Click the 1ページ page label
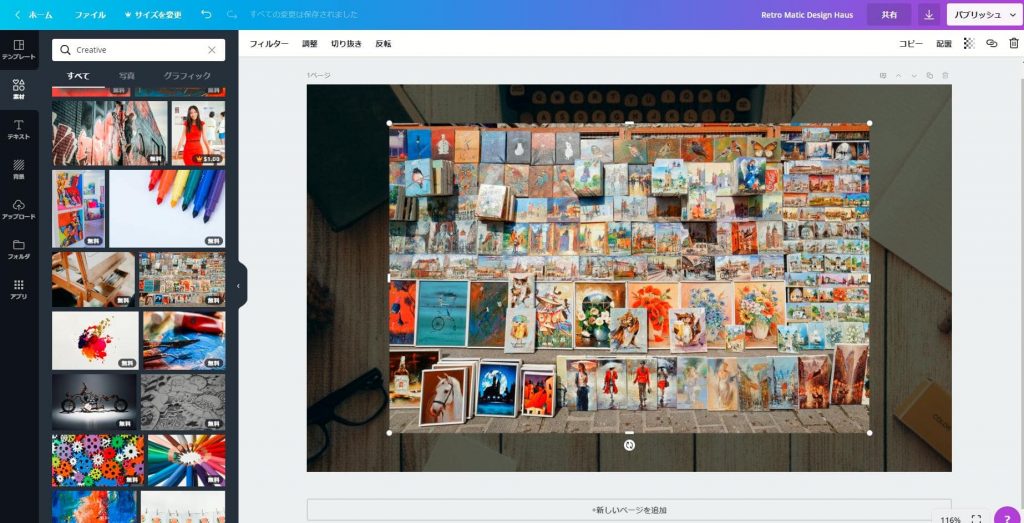1024x523 pixels. (319, 76)
